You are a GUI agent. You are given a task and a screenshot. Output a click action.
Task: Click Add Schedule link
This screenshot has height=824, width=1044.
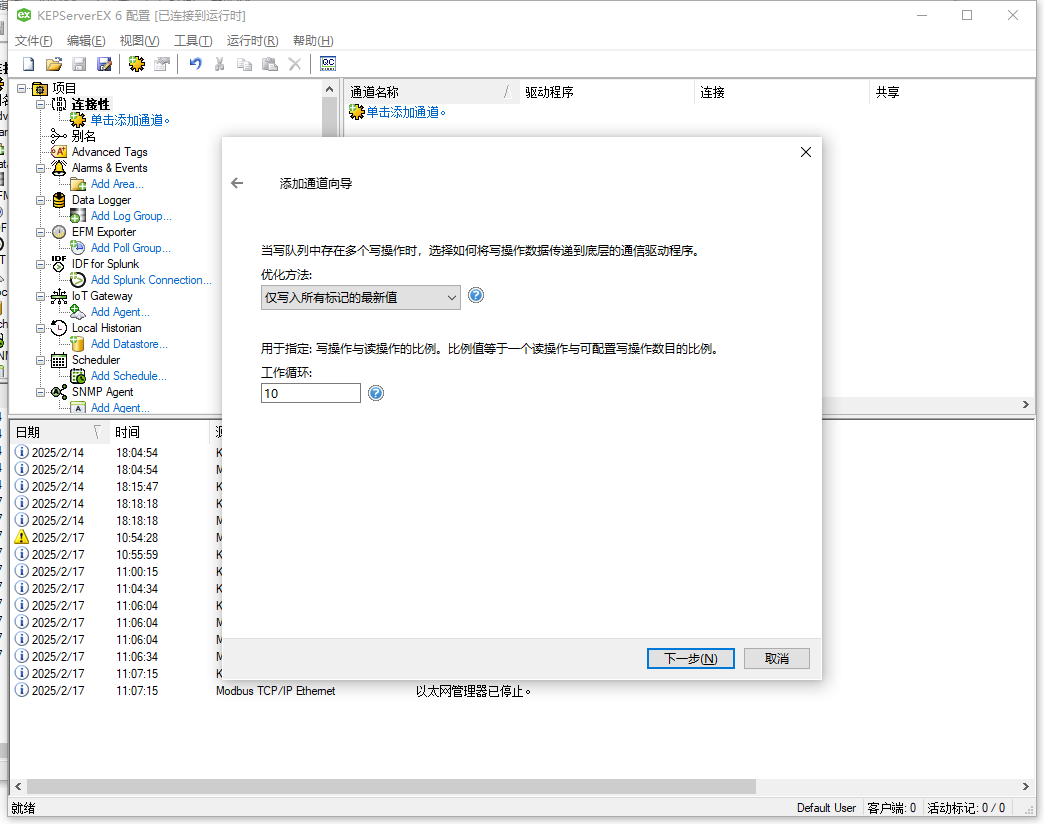(x=129, y=375)
